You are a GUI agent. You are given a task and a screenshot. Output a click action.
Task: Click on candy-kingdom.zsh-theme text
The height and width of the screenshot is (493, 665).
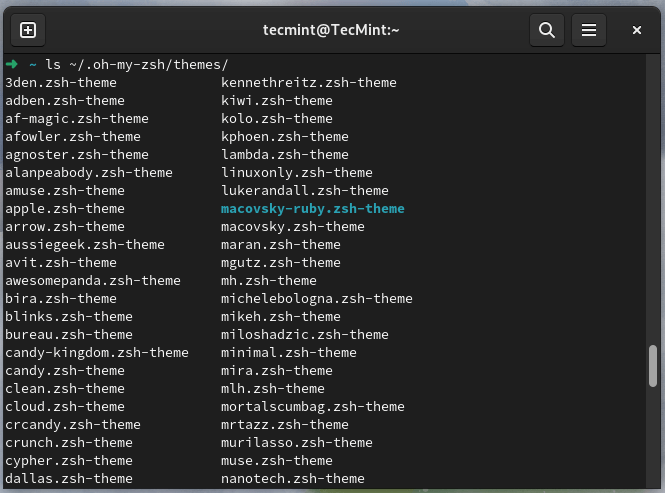pyautogui.click(x=97, y=353)
